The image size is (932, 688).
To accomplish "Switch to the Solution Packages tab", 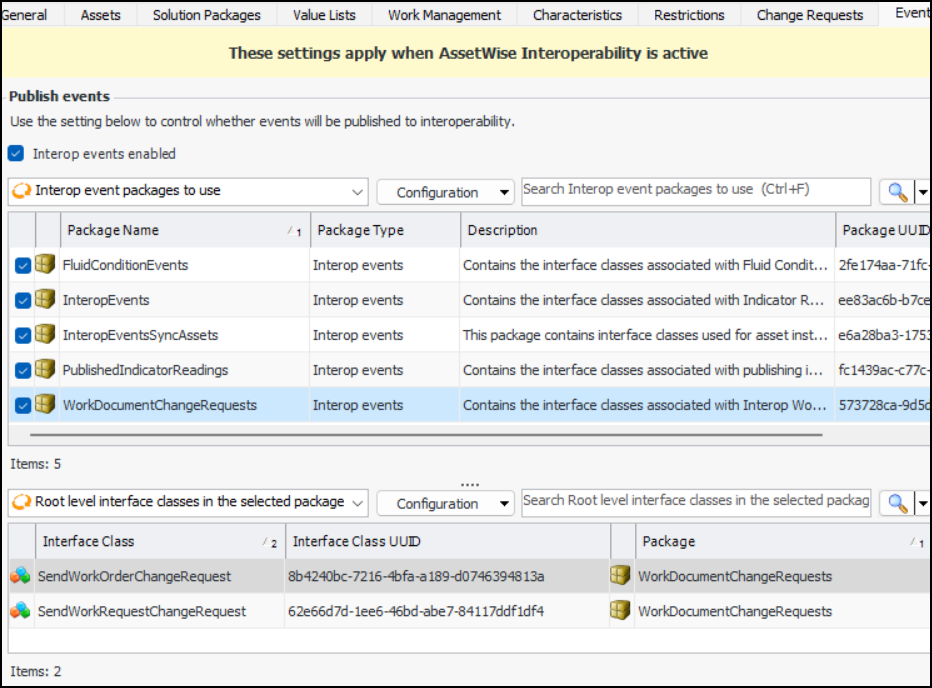I will pos(206,15).
